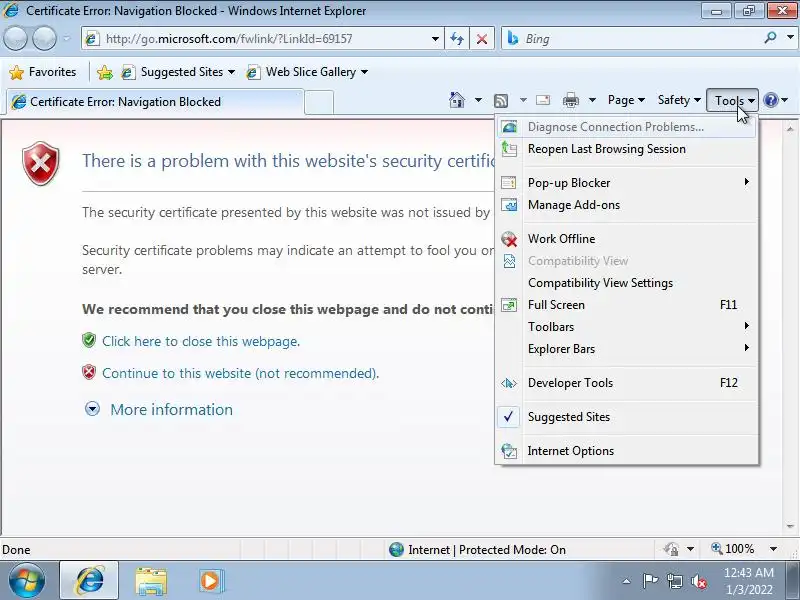This screenshot has width=800, height=600.
Task: Click the Forward navigation button
Action: (x=44, y=38)
